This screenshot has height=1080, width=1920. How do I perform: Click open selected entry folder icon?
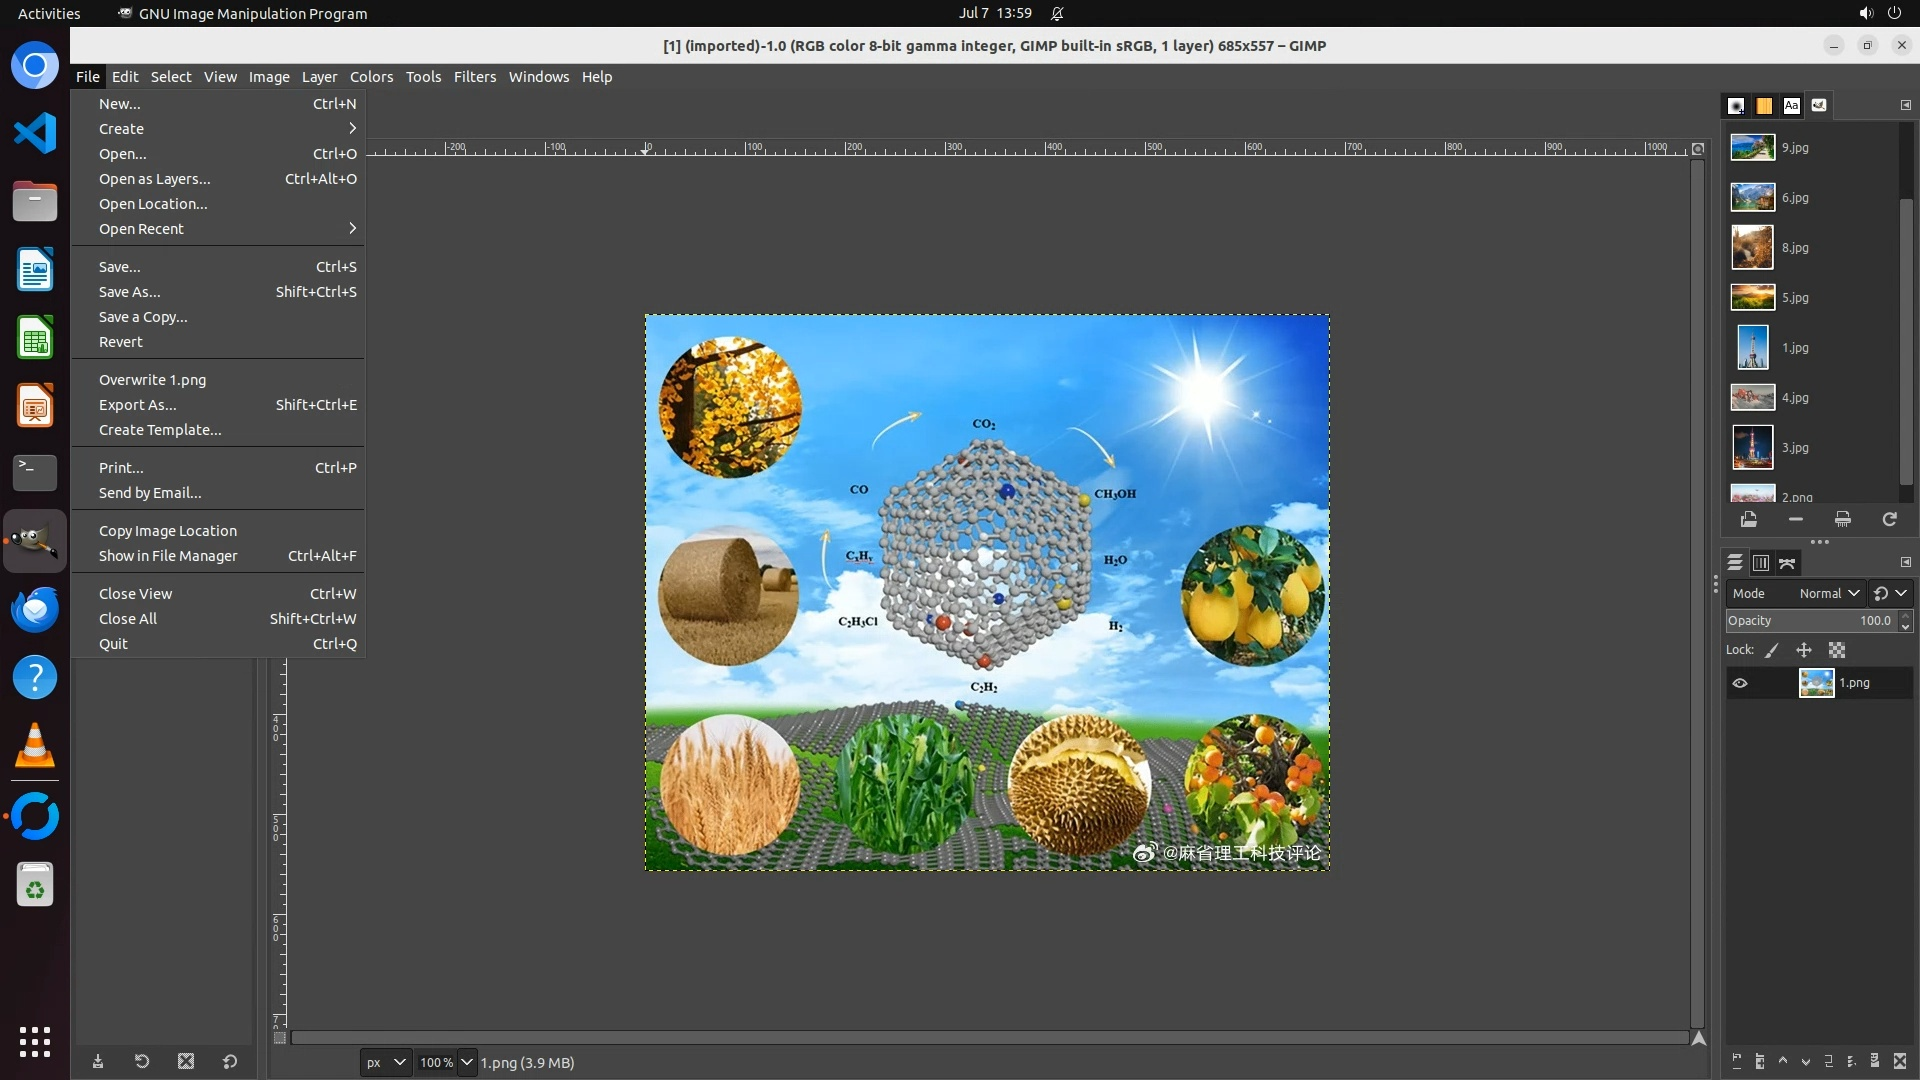pyautogui.click(x=1748, y=519)
